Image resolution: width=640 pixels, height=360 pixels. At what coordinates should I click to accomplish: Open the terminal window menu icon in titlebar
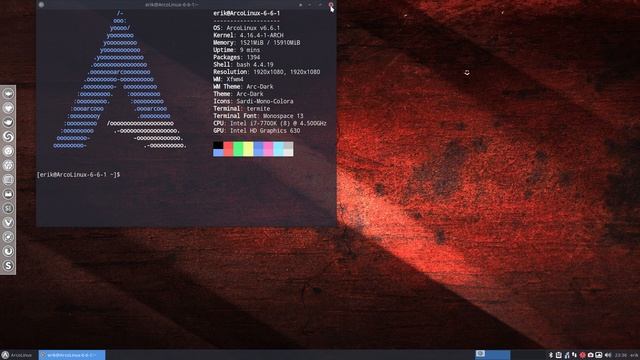41,4
